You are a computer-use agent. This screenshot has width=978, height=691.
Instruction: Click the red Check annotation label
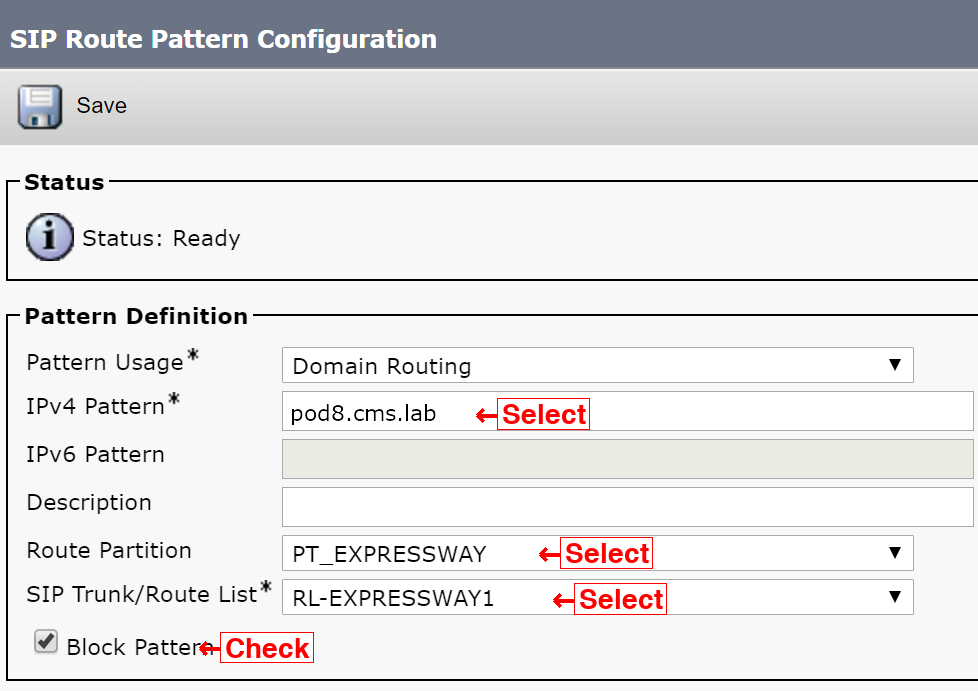tap(267, 648)
